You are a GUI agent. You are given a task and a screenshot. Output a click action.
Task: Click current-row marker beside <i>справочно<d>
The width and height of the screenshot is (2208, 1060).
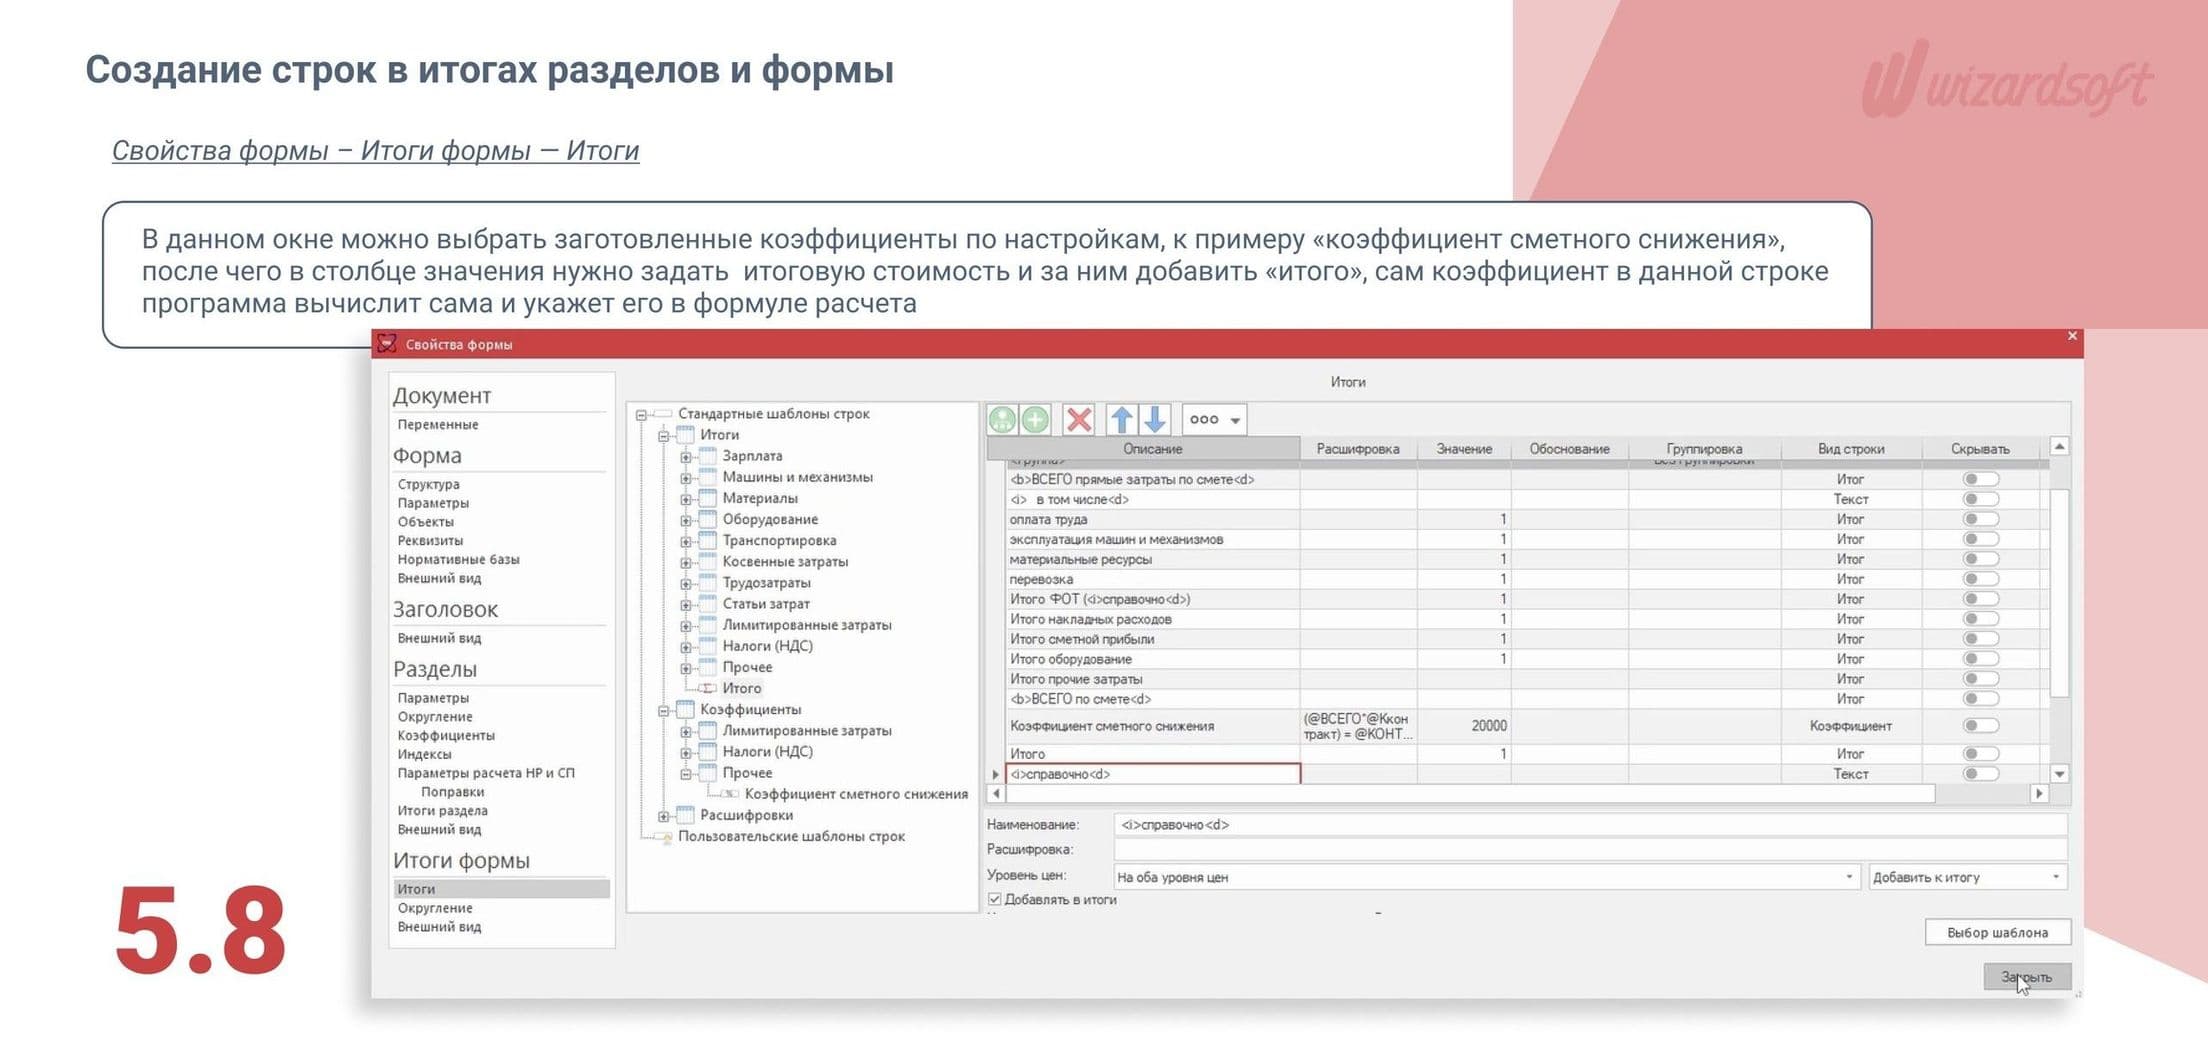[x=996, y=774]
